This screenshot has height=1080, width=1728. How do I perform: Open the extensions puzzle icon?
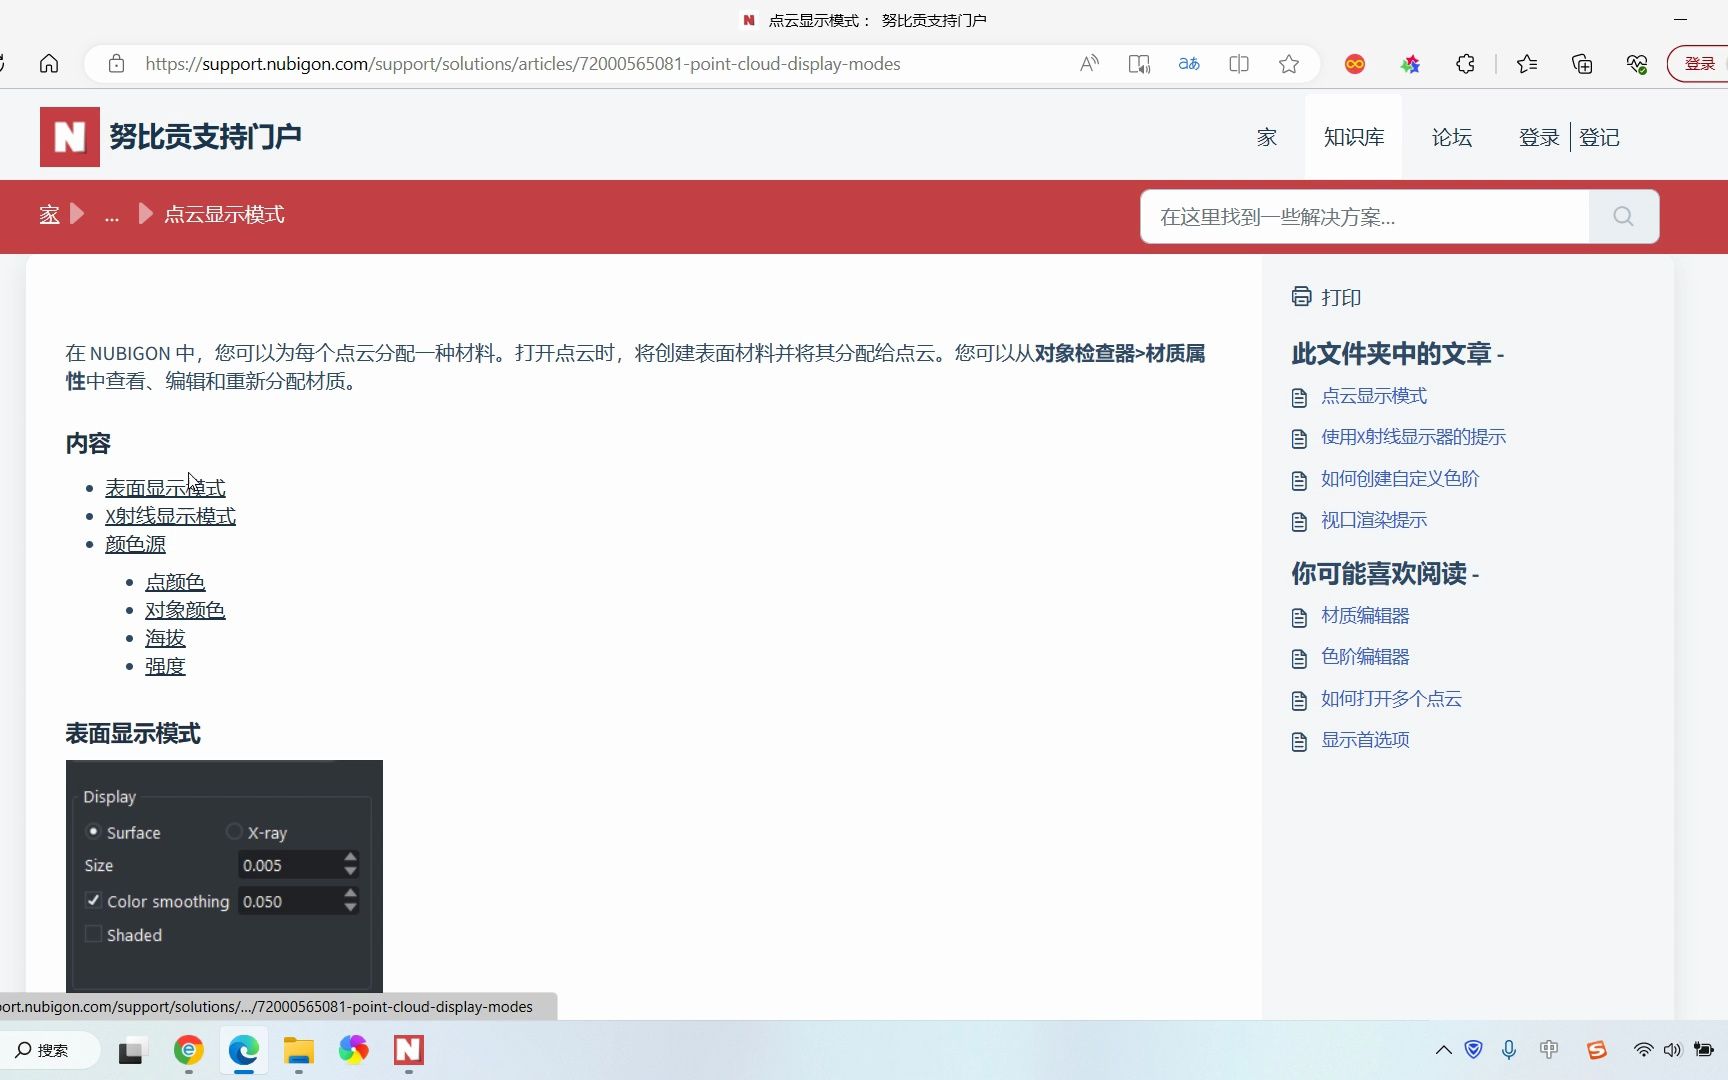(1465, 64)
